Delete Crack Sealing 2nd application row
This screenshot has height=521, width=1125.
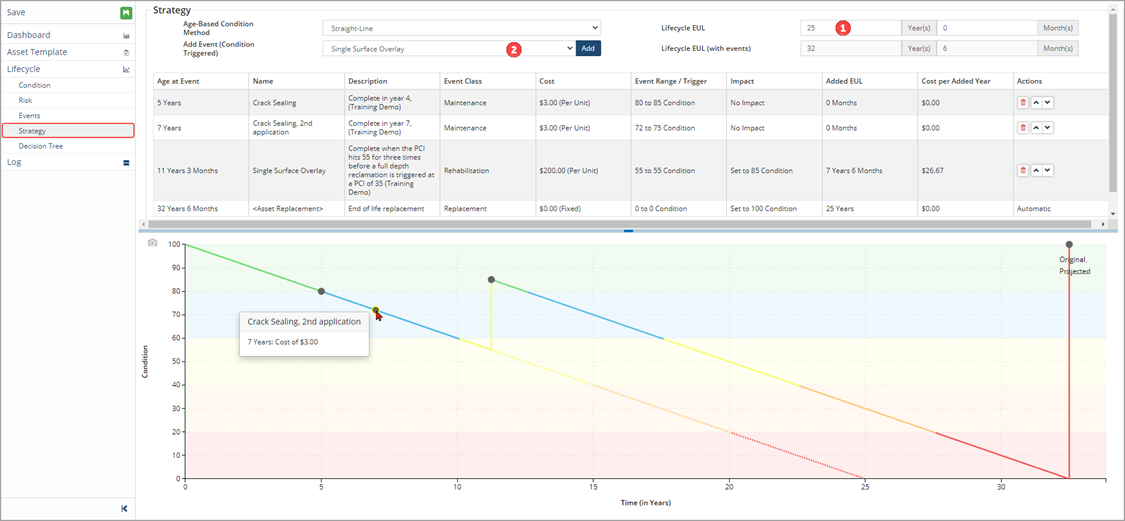pos(1022,128)
